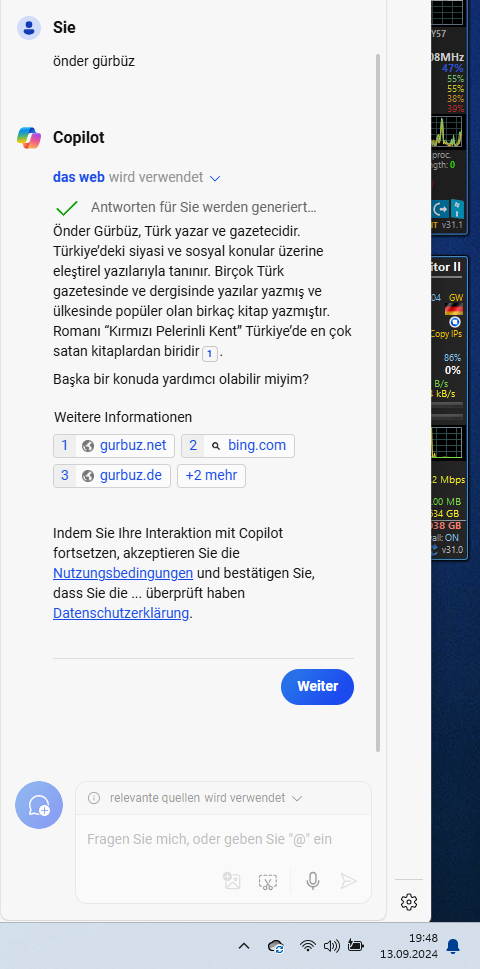
Task: Click the 47% CPU usage value
Action: click(453, 68)
